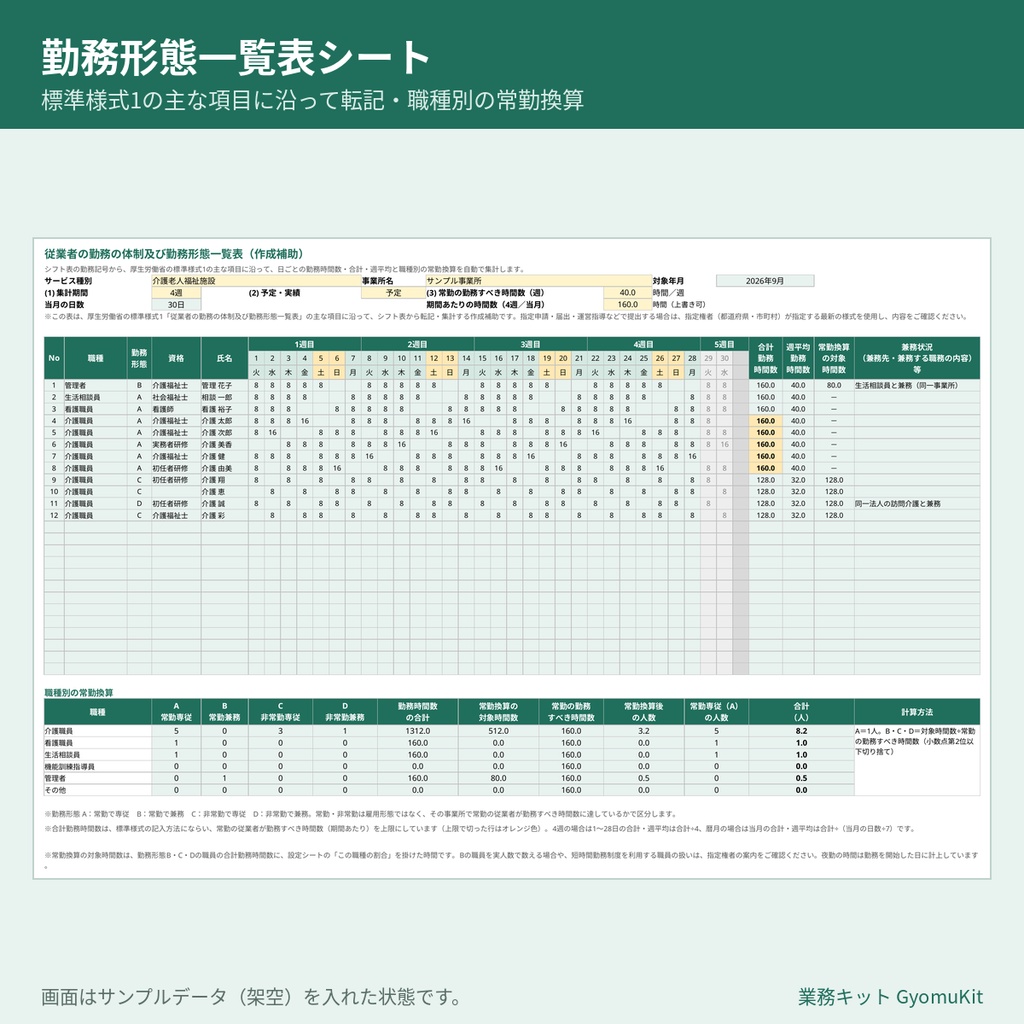This screenshot has width=1024, height=1024.
Task: Click the 5週目 week header
Action: 724,344
